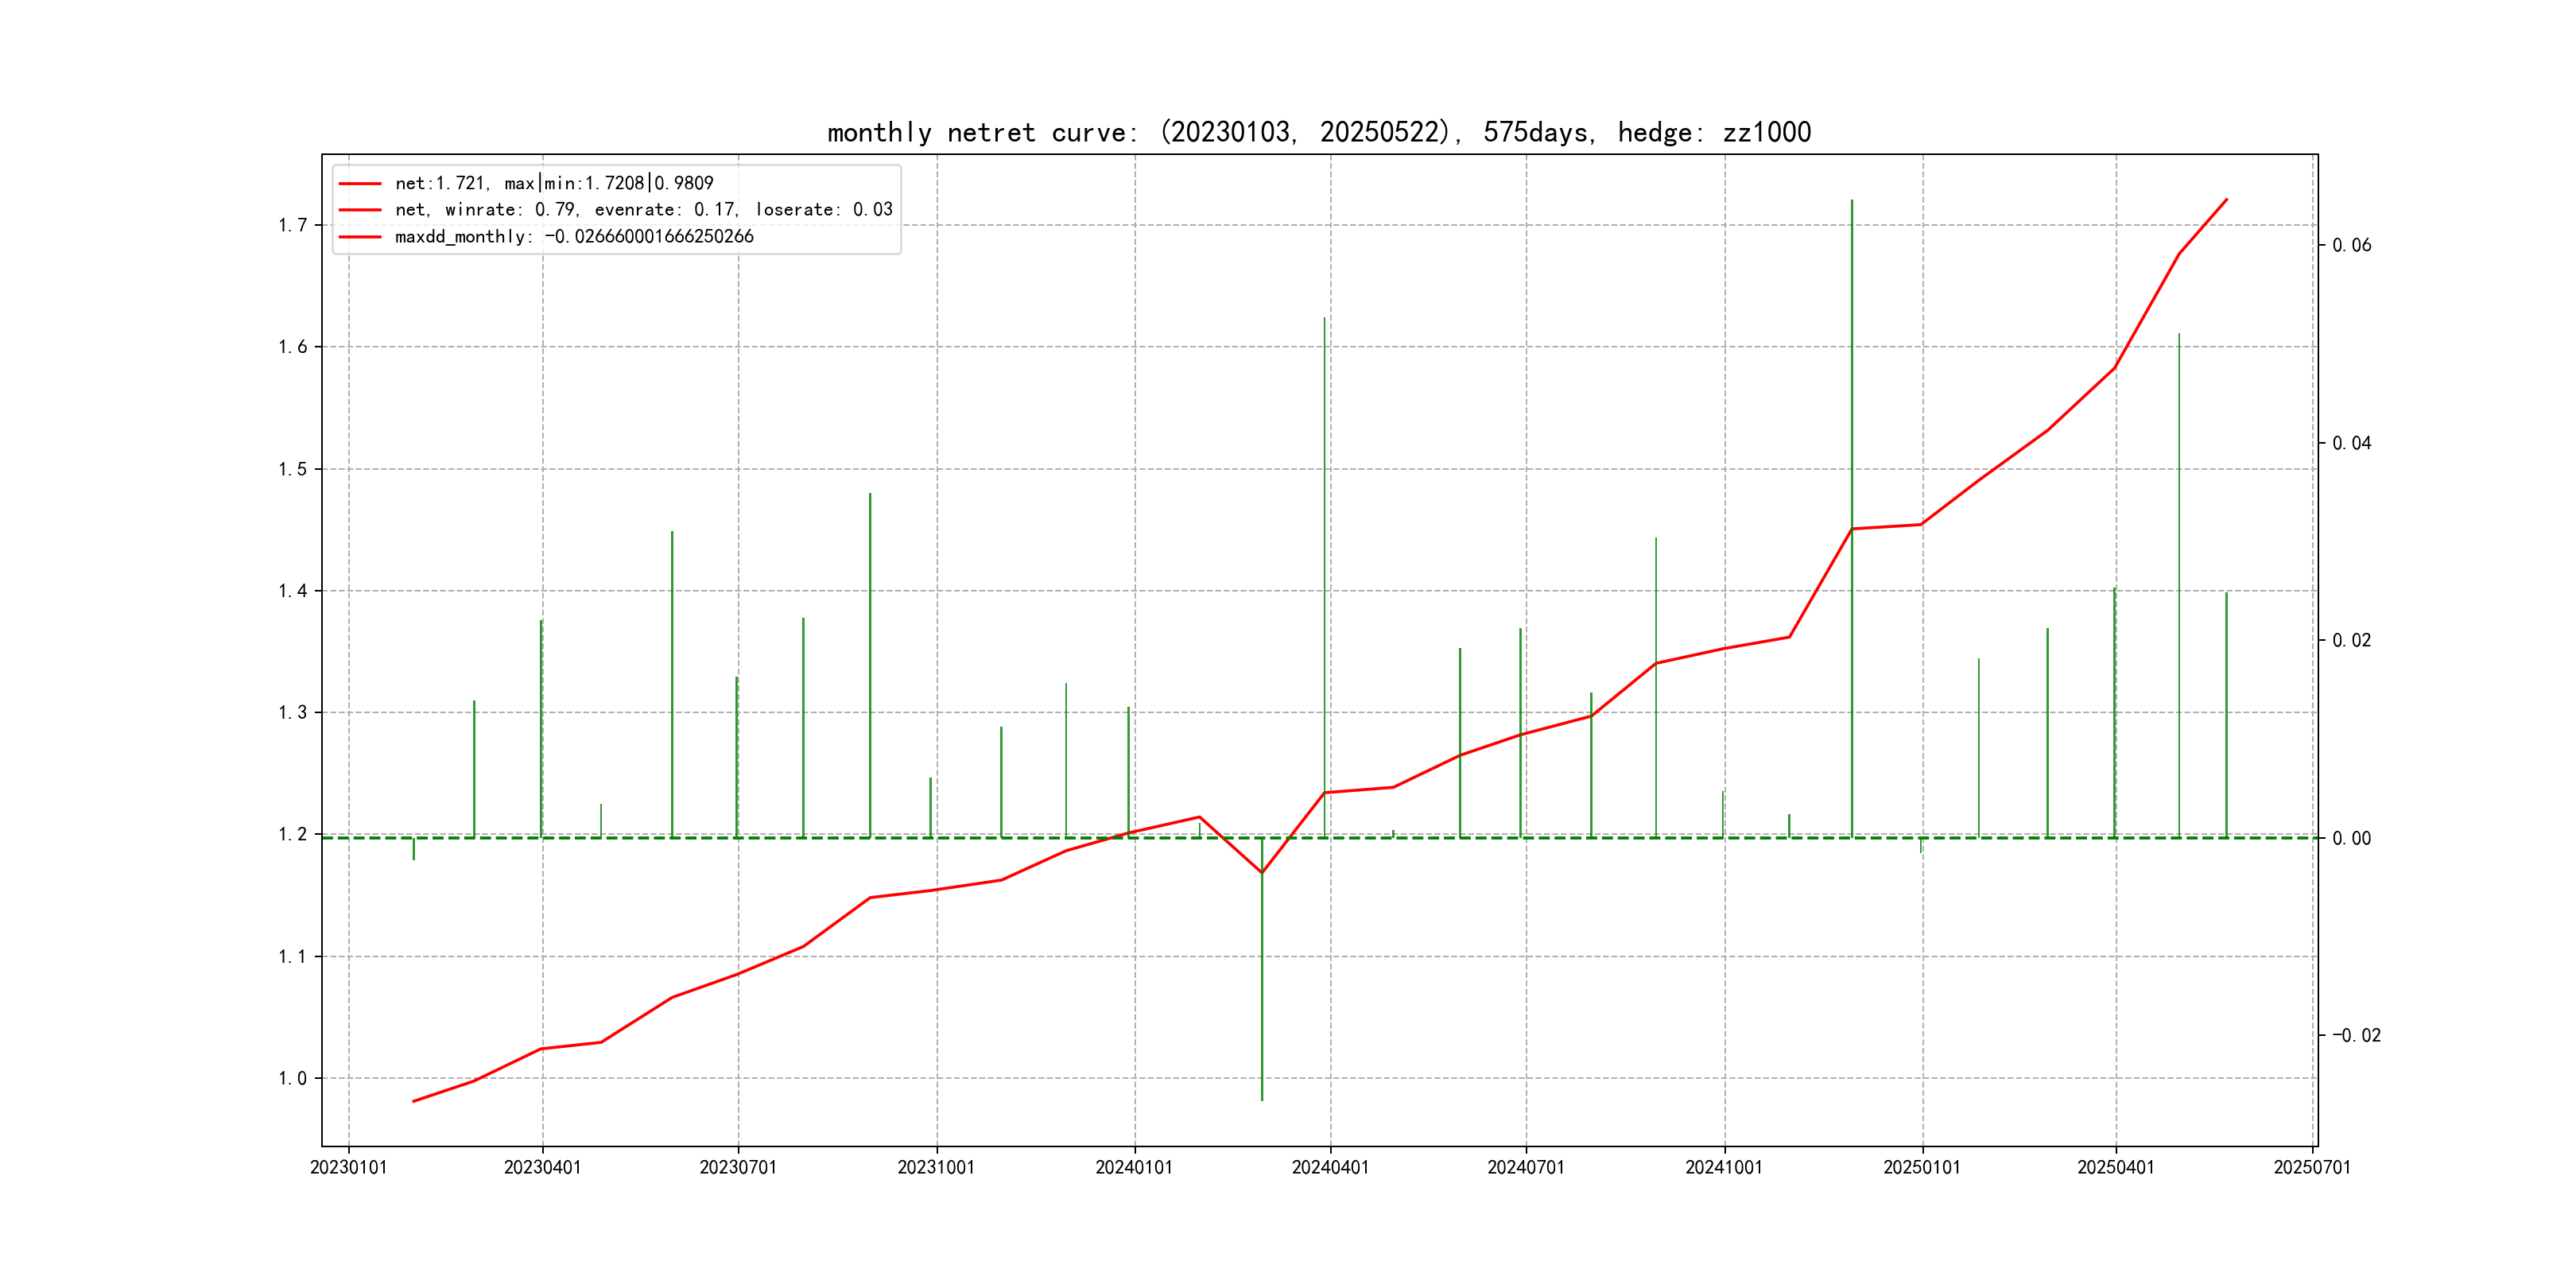The height and width of the screenshot is (1288, 2576).
Task: Click left y-axis label 1.4
Action: 293,591
